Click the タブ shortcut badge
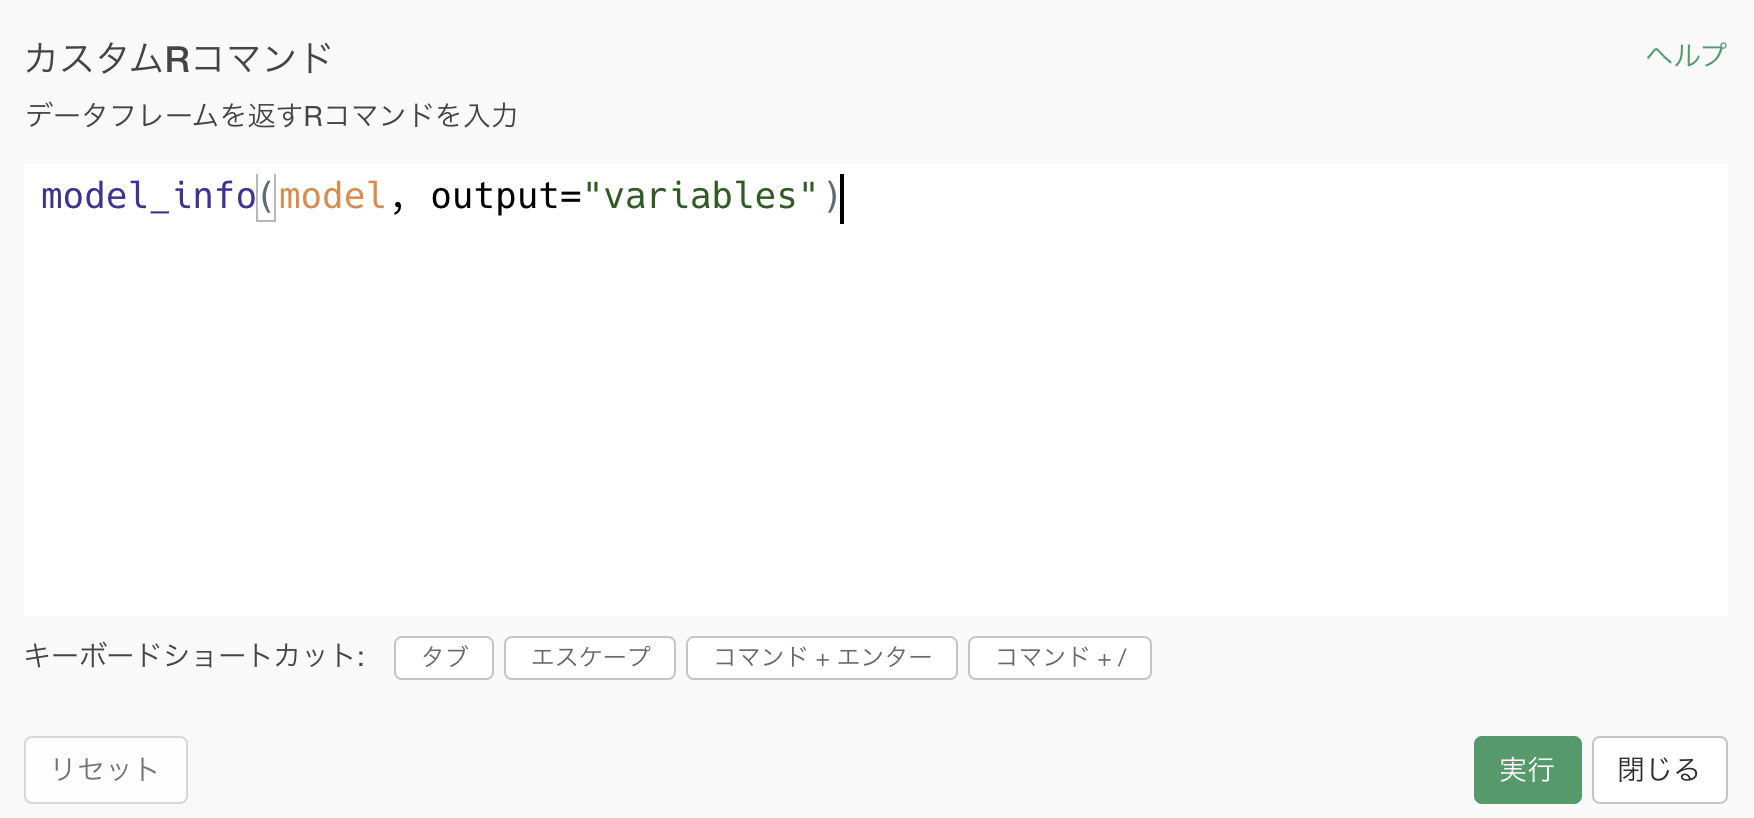Image resolution: width=1754 pixels, height=818 pixels. pos(444,658)
